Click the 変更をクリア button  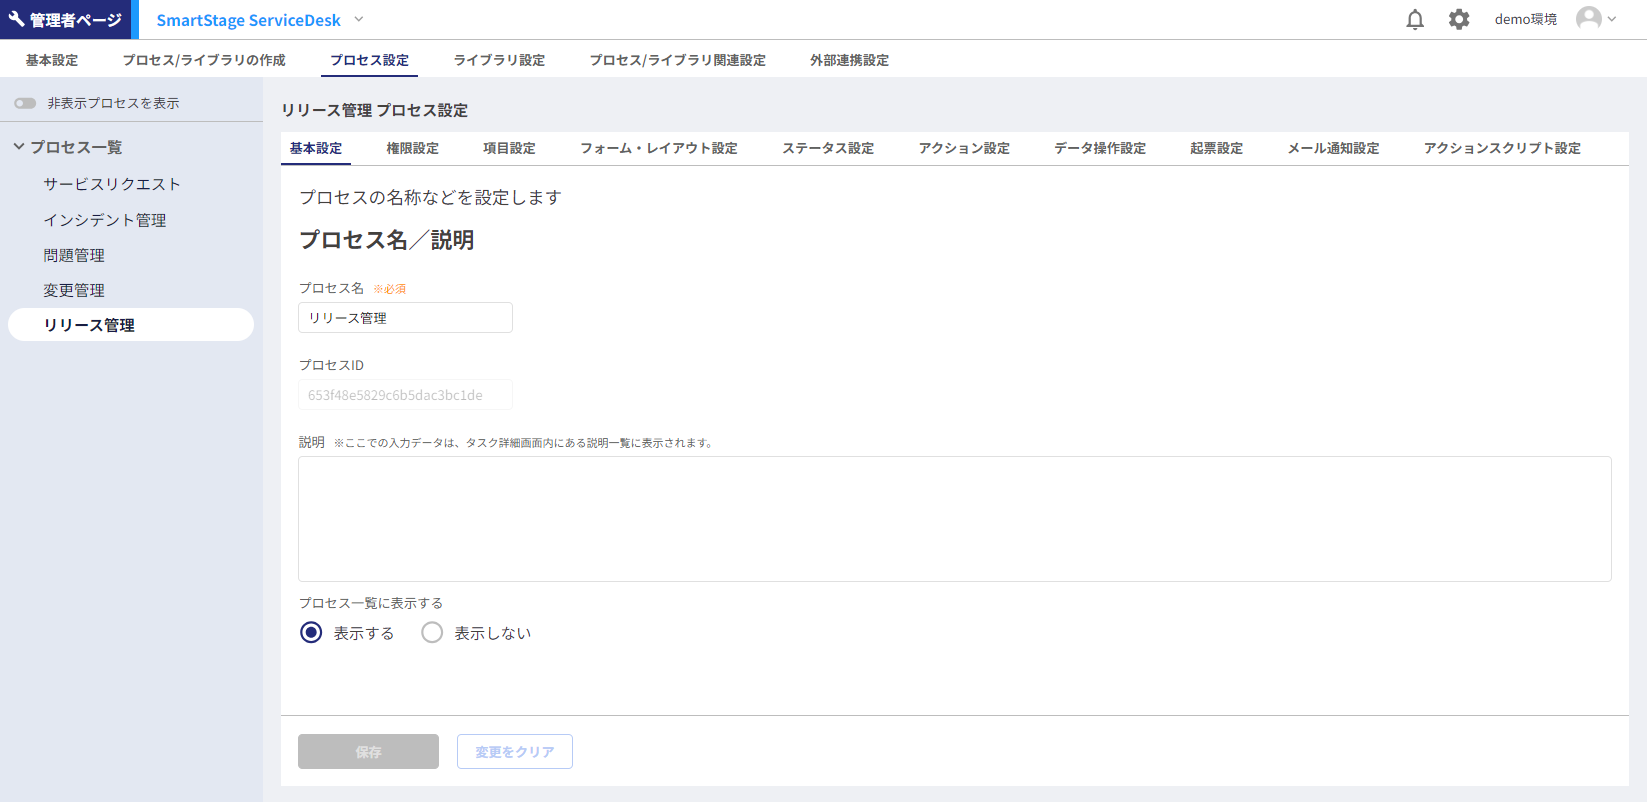coord(515,752)
